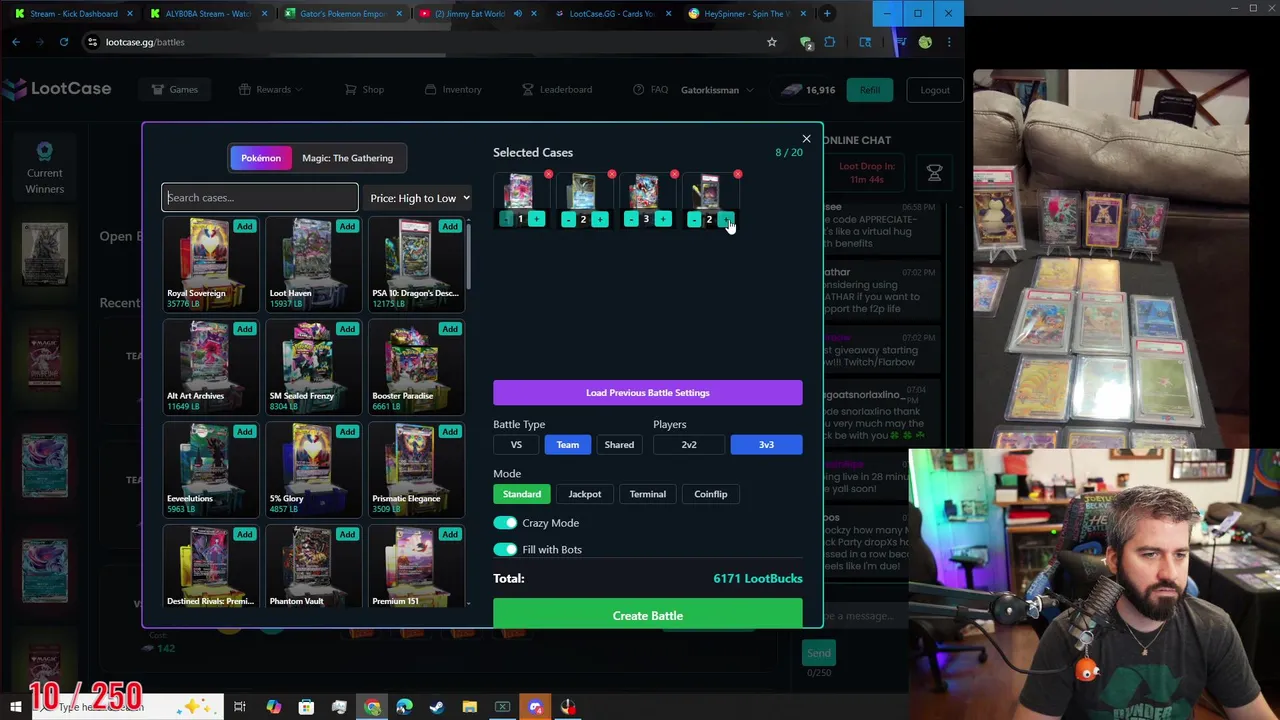1280x720 pixels.
Task: Switch to Magic: The Gathering tab
Action: (x=347, y=158)
